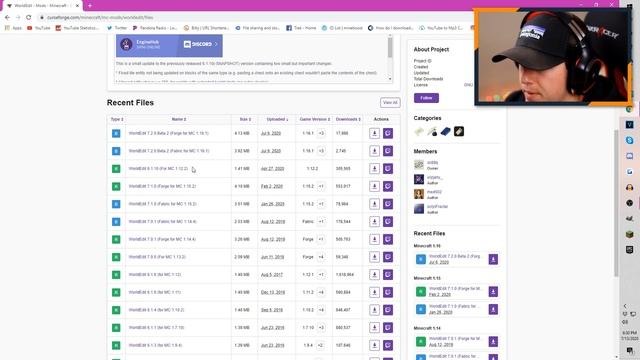The width and height of the screenshot is (640, 360).
Task: Click the green Release type icon for WorldEdit 6.1.10
Action: 116,169
